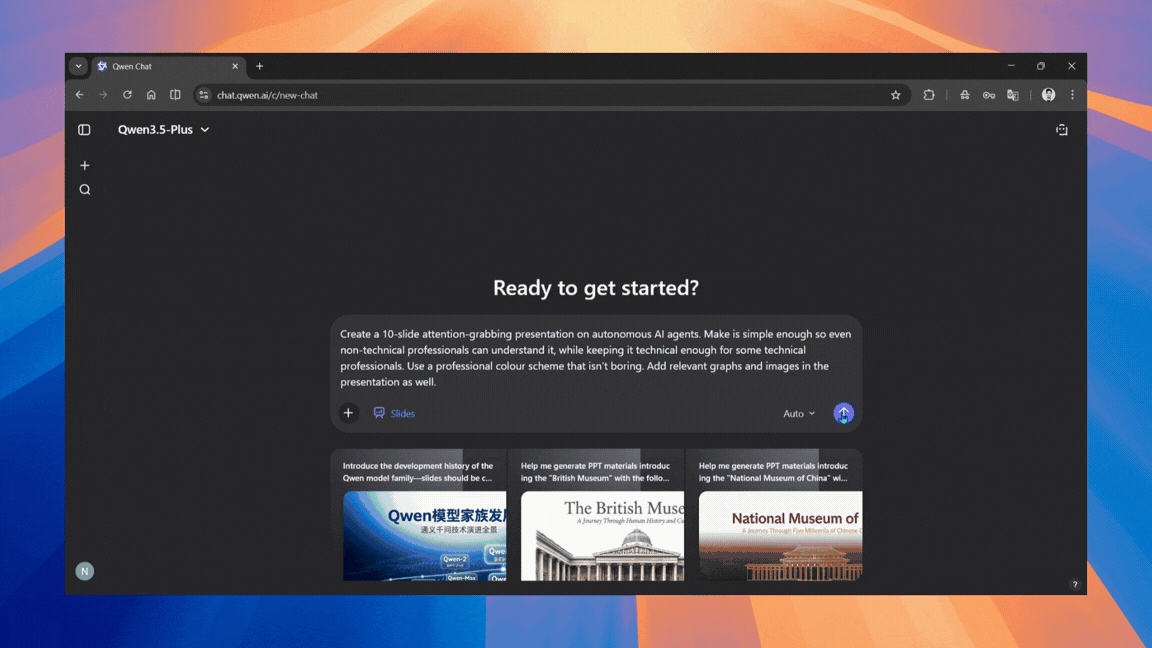
Task: Send the prompt with the blue arrow button
Action: 843,413
